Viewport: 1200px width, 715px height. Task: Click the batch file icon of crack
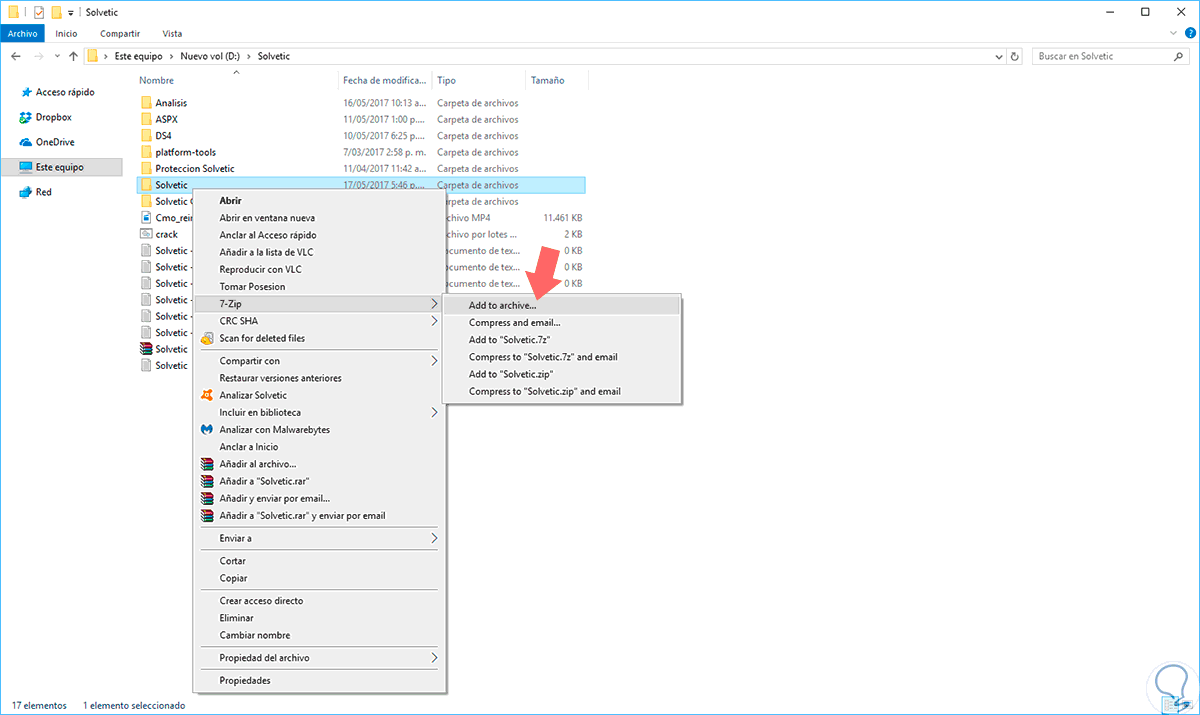146,234
